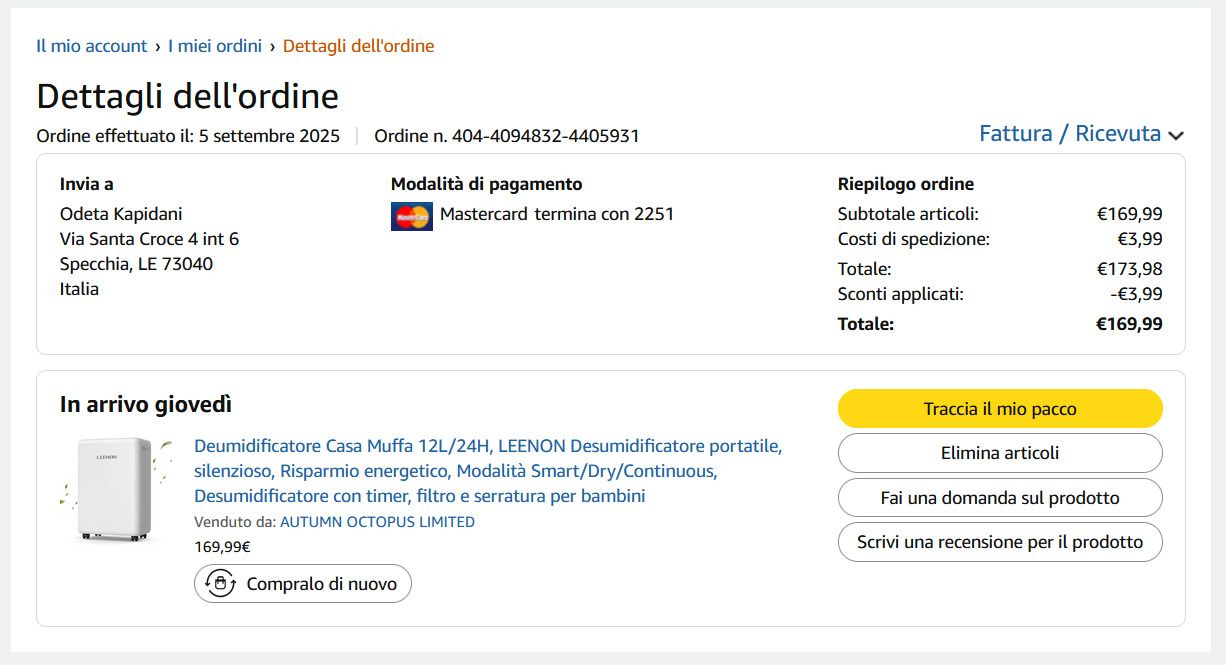Open the Fattura / Ricevuta dropdown
The width and height of the screenshot is (1226, 665).
click(x=1069, y=134)
